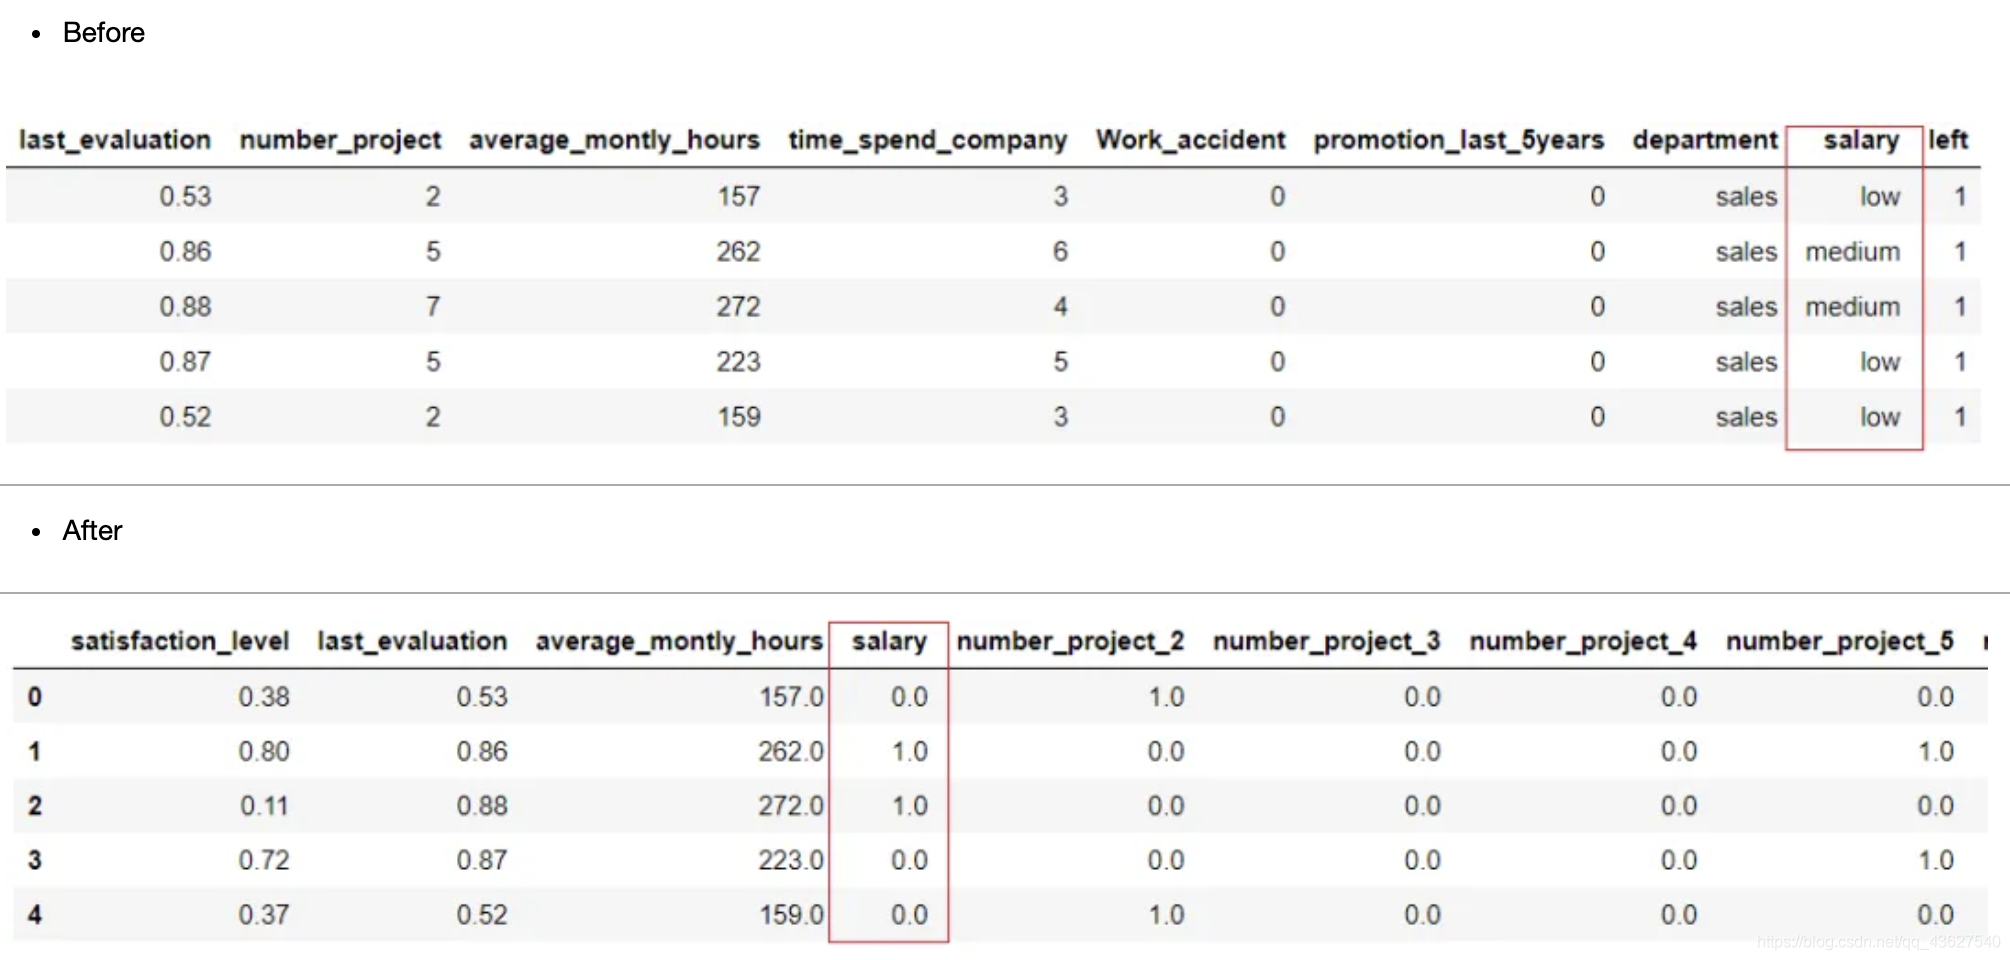The width and height of the screenshot is (2010, 960).
Task: Click the number_project_5 value in After row 3
Action: pyautogui.click(x=1936, y=860)
